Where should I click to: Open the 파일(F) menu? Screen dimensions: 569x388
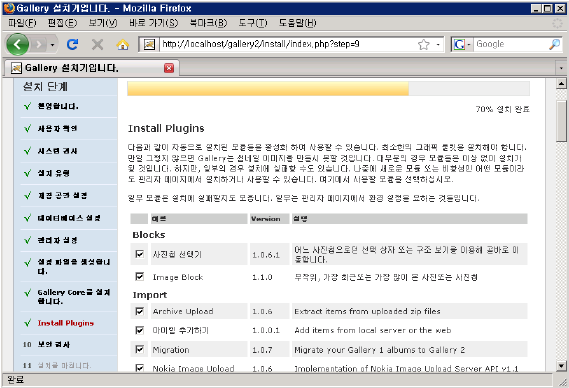coord(22,23)
